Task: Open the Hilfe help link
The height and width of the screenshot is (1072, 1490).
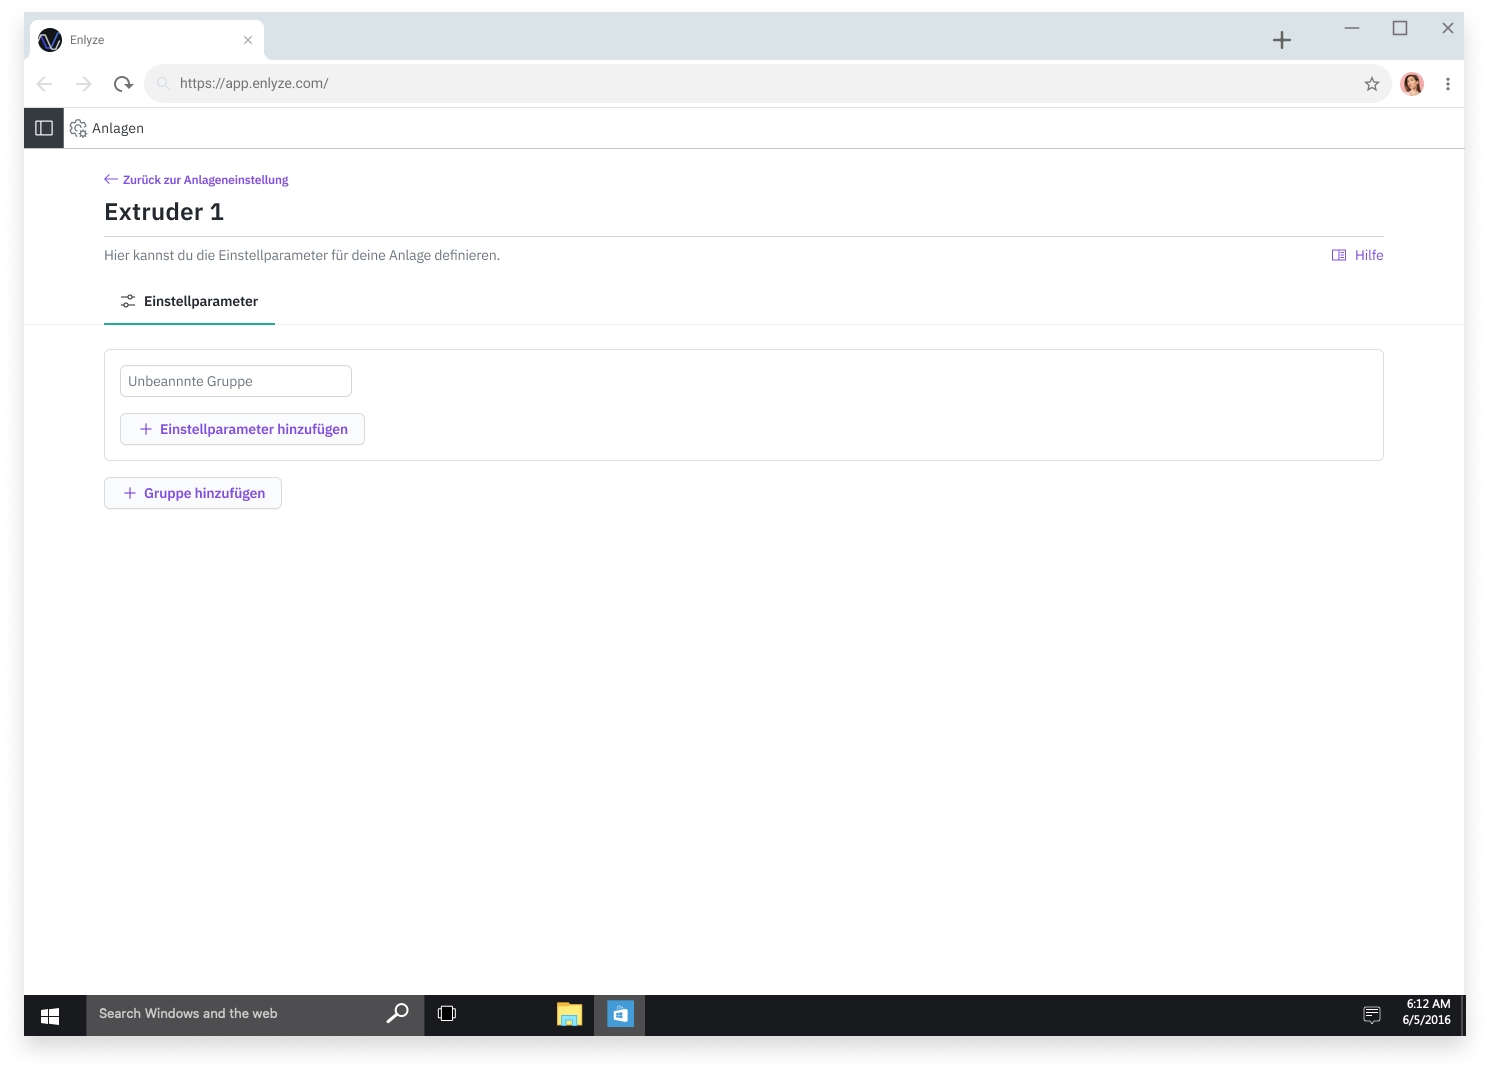Action: [1358, 255]
